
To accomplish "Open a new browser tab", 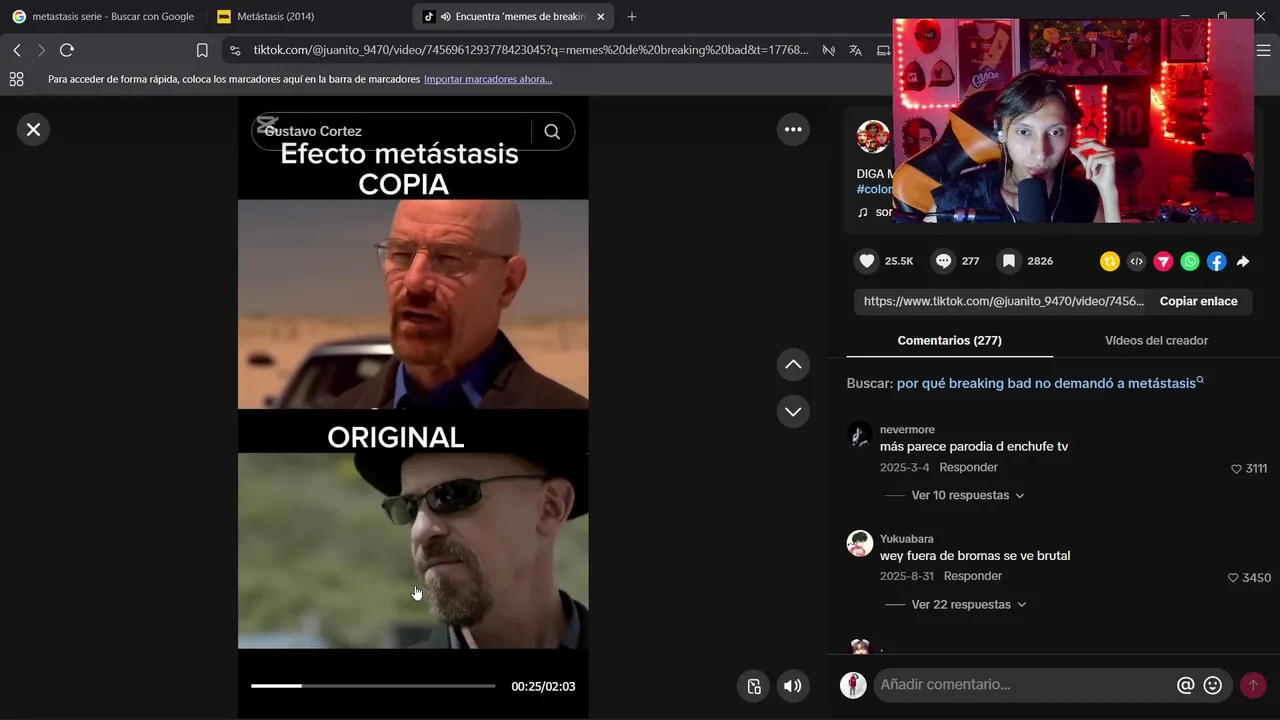I will (631, 17).
